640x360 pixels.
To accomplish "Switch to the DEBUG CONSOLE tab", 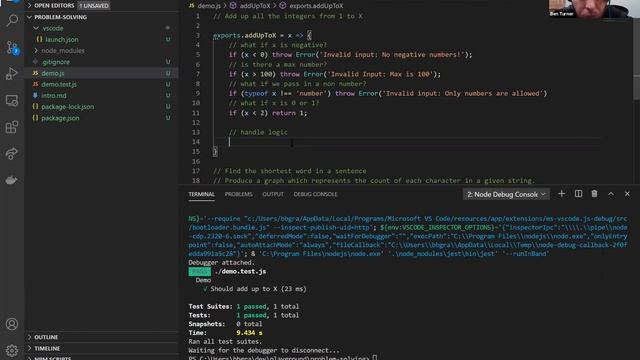I will coord(316,194).
